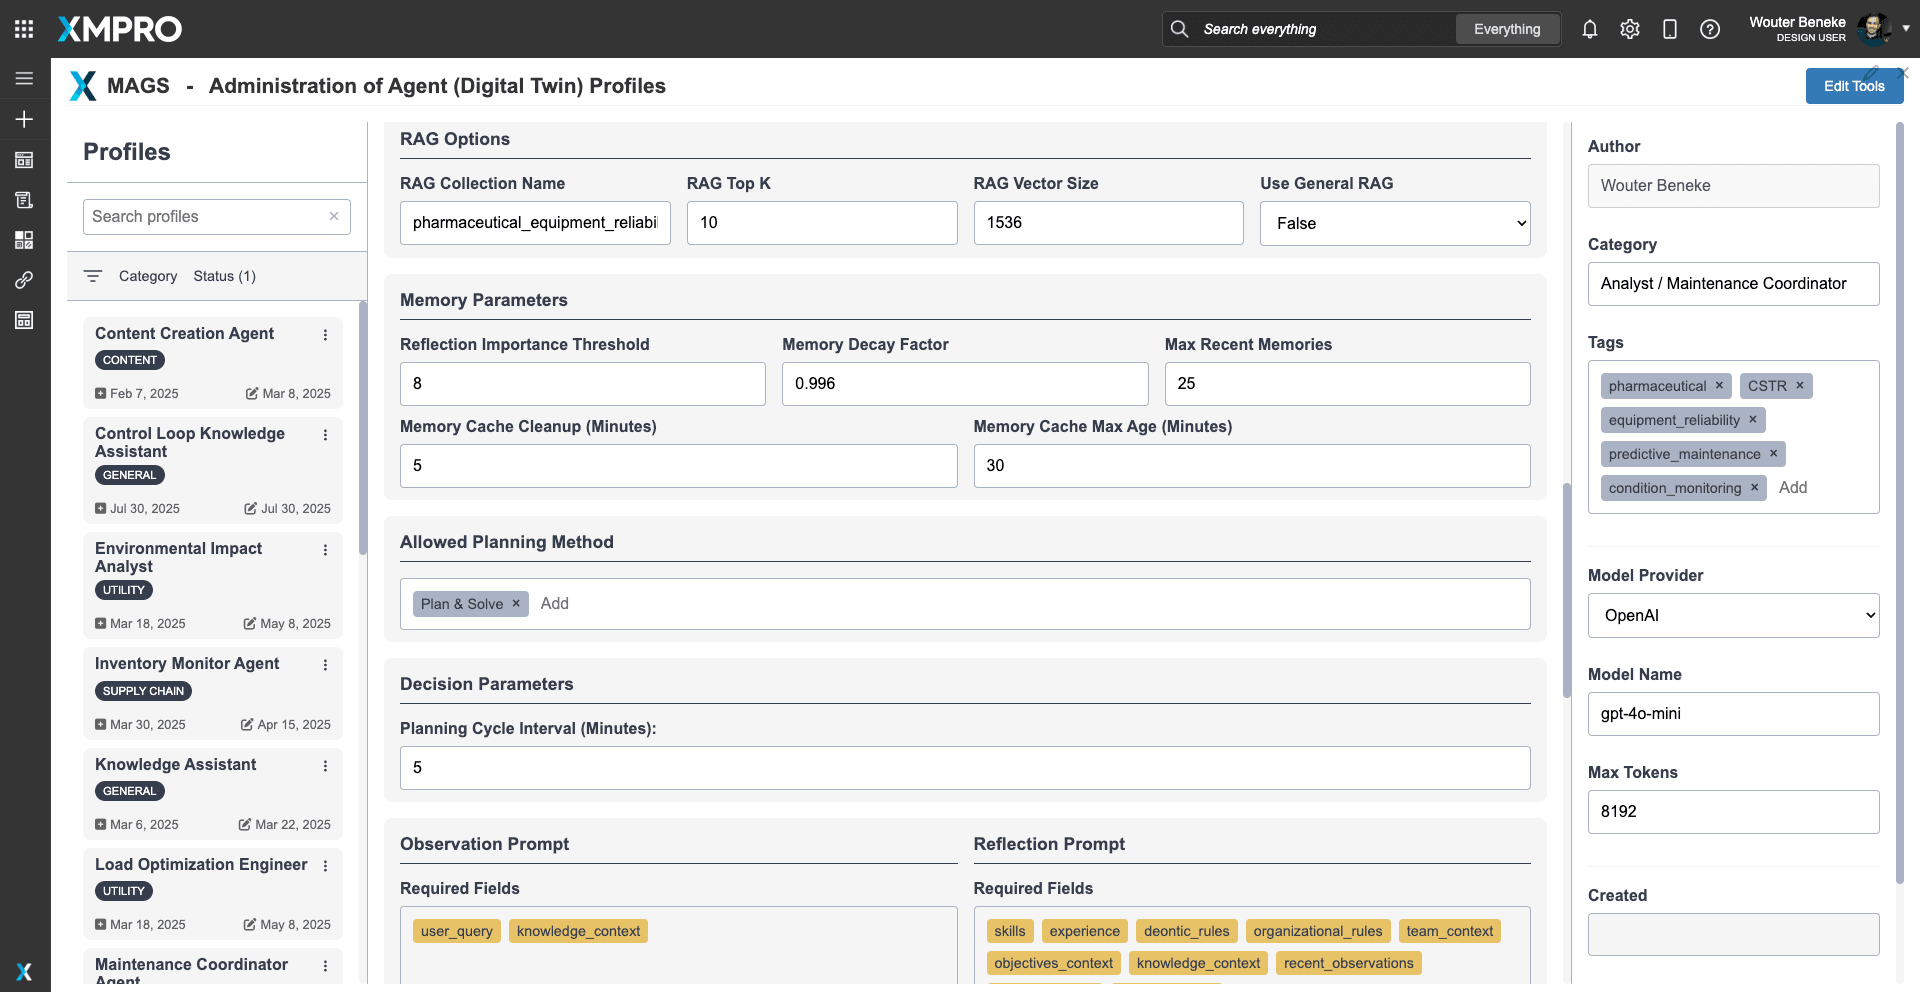Expand the Everything search scope selector
1920x992 pixels.
coord(1506,29)
